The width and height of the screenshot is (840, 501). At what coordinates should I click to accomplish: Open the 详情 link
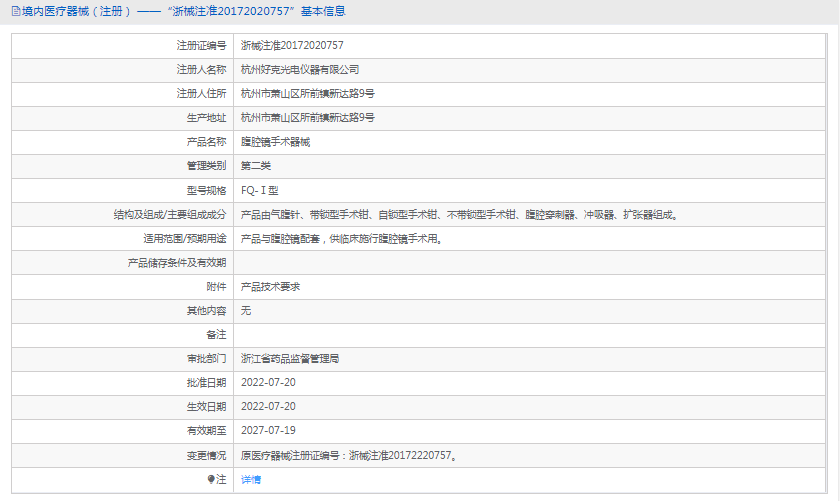[251, 480]
